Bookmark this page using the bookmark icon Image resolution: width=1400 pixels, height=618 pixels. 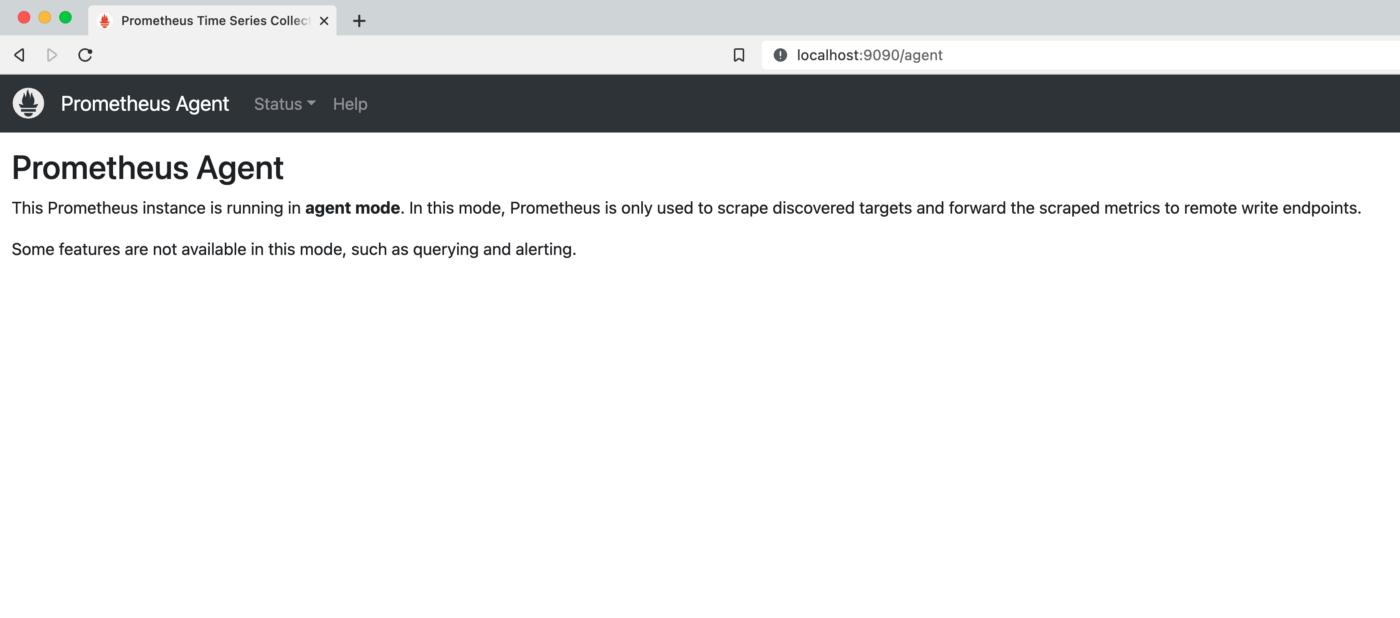739,55
